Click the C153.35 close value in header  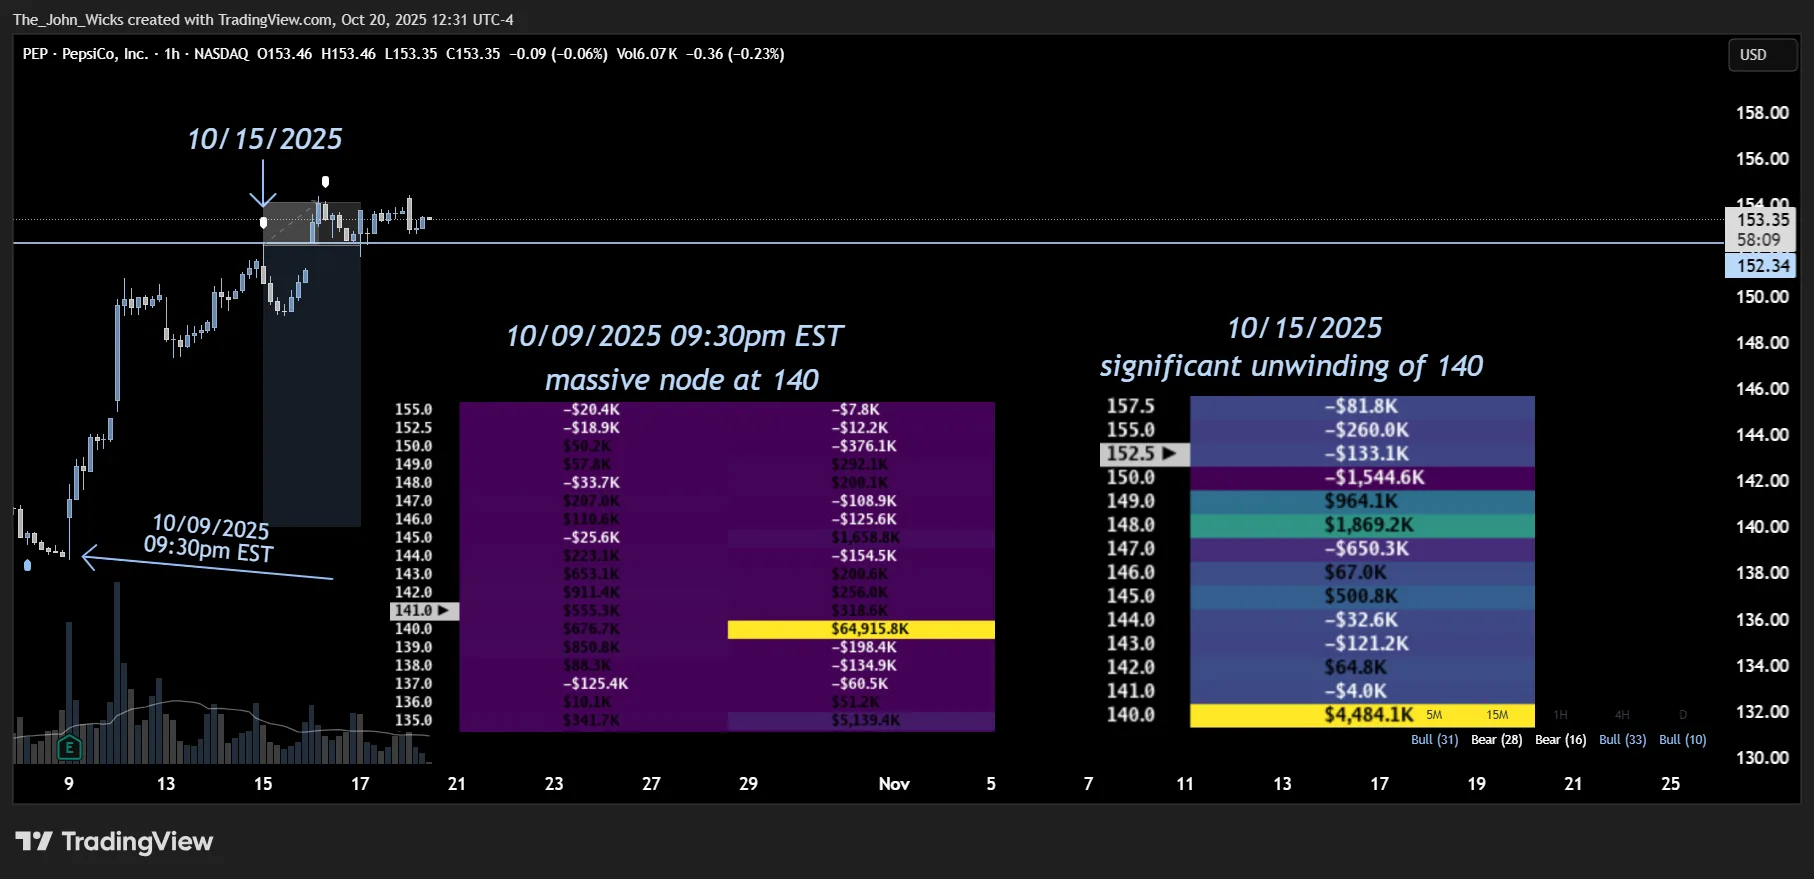(473, 54)
